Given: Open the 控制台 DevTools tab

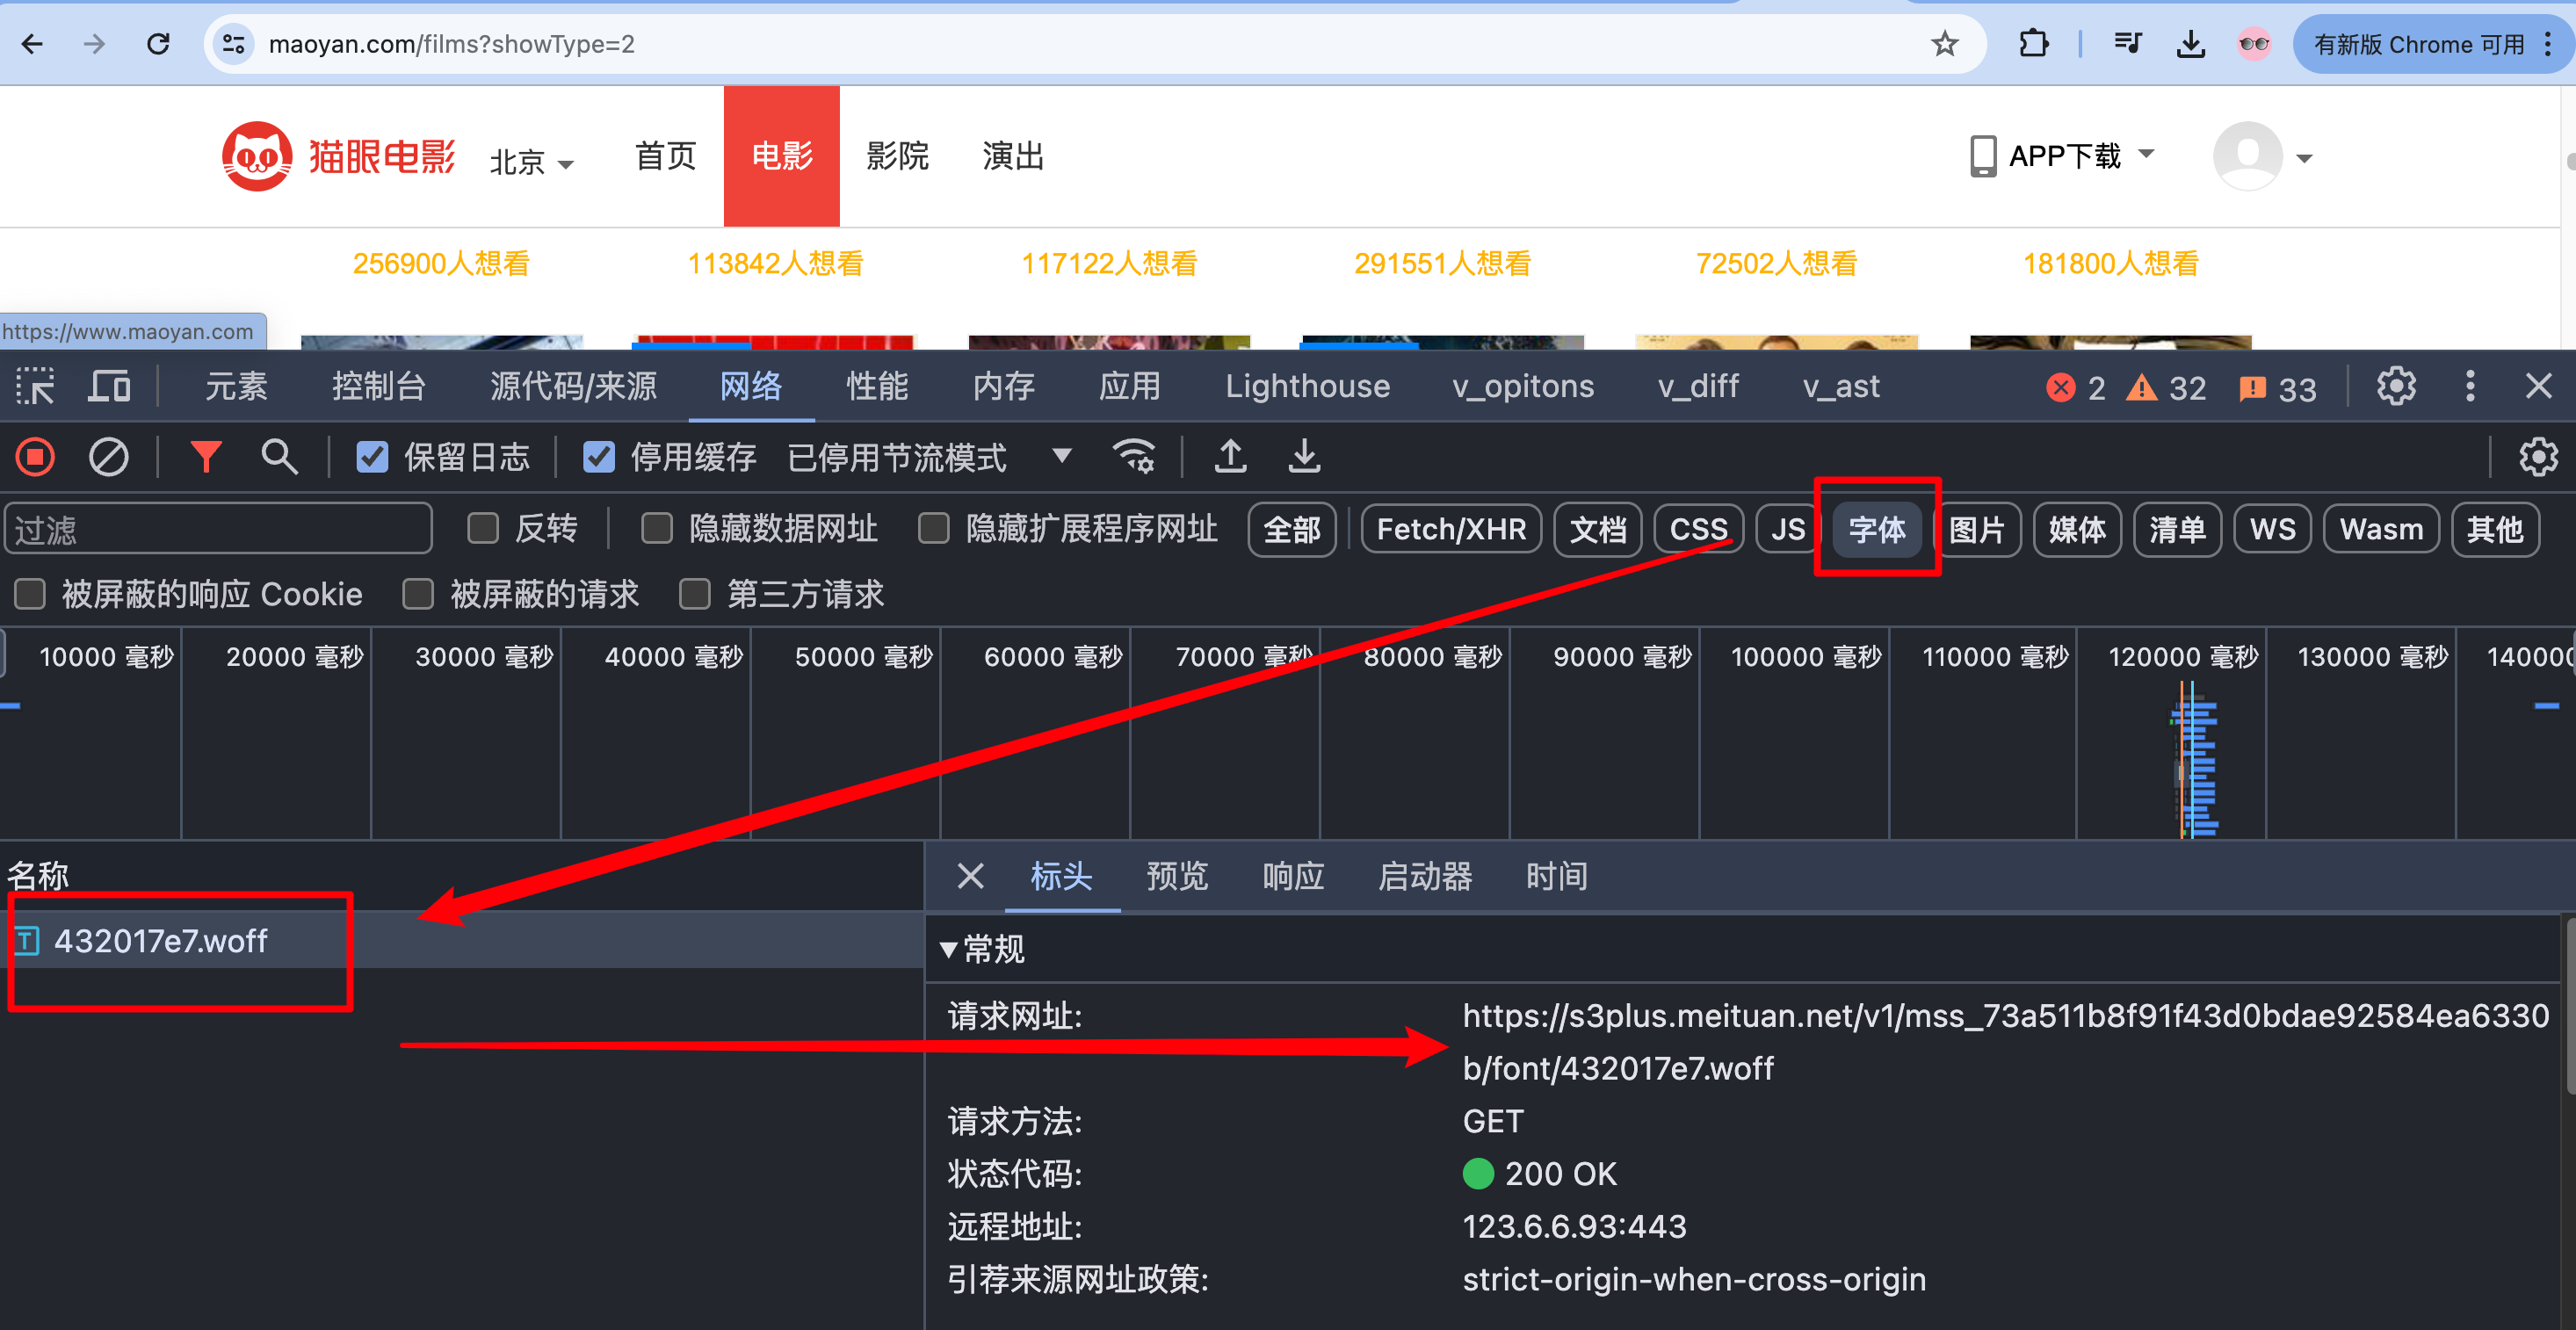Looking at the screenshot, I should tap(378, 386).
